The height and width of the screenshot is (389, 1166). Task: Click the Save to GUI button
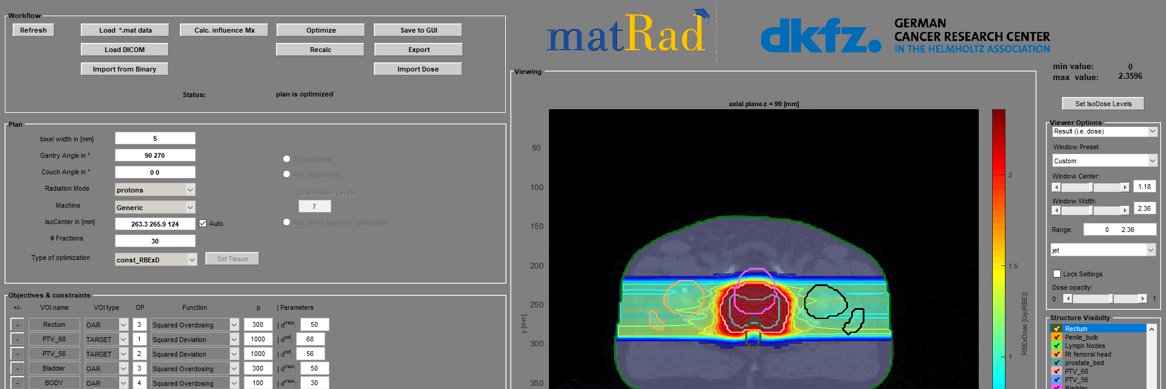coord(418,30)
